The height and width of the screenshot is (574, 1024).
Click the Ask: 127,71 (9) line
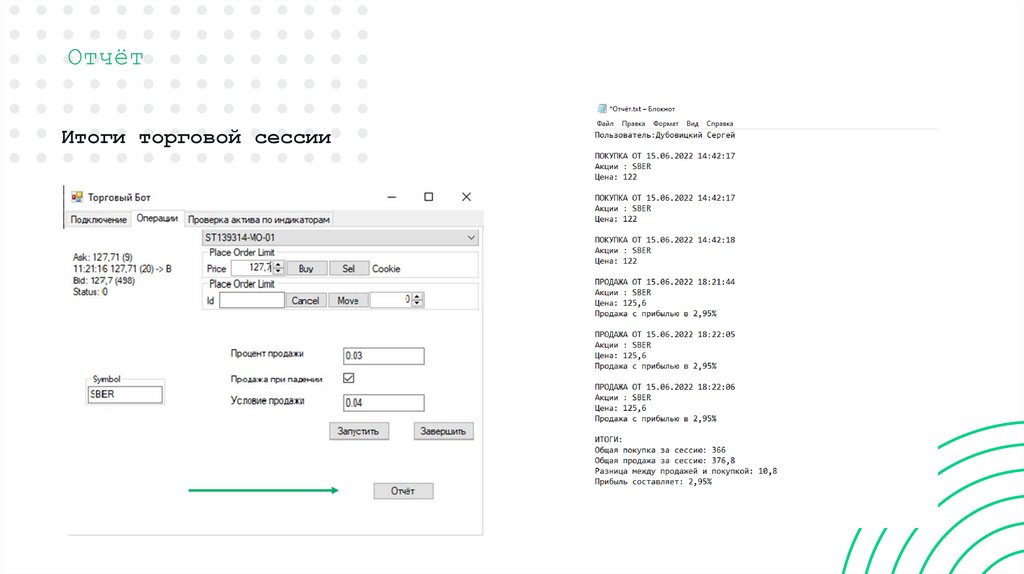pos(103,257)
